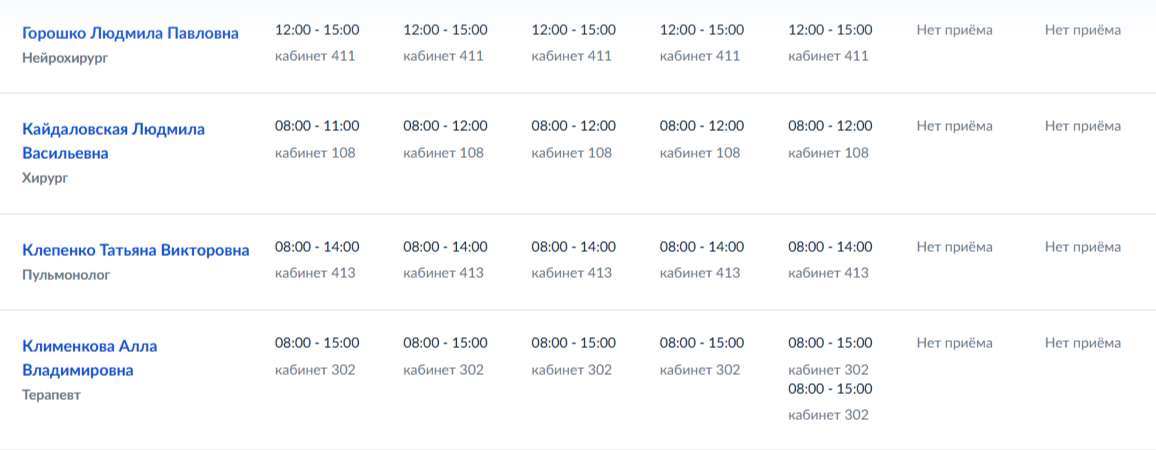
Task: Select Кайдаловская's last 08:00 - 12:00 slot
Action: click(x=830, y=126)
